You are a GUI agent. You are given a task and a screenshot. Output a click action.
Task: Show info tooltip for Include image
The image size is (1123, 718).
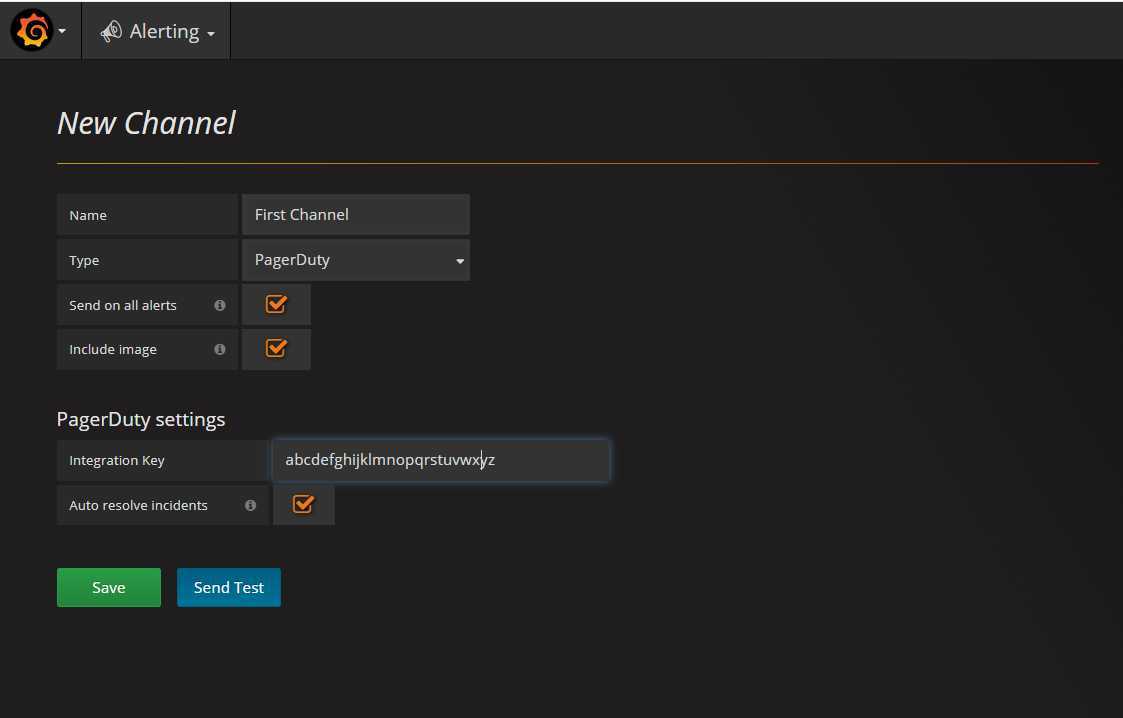tap(220, 349)
